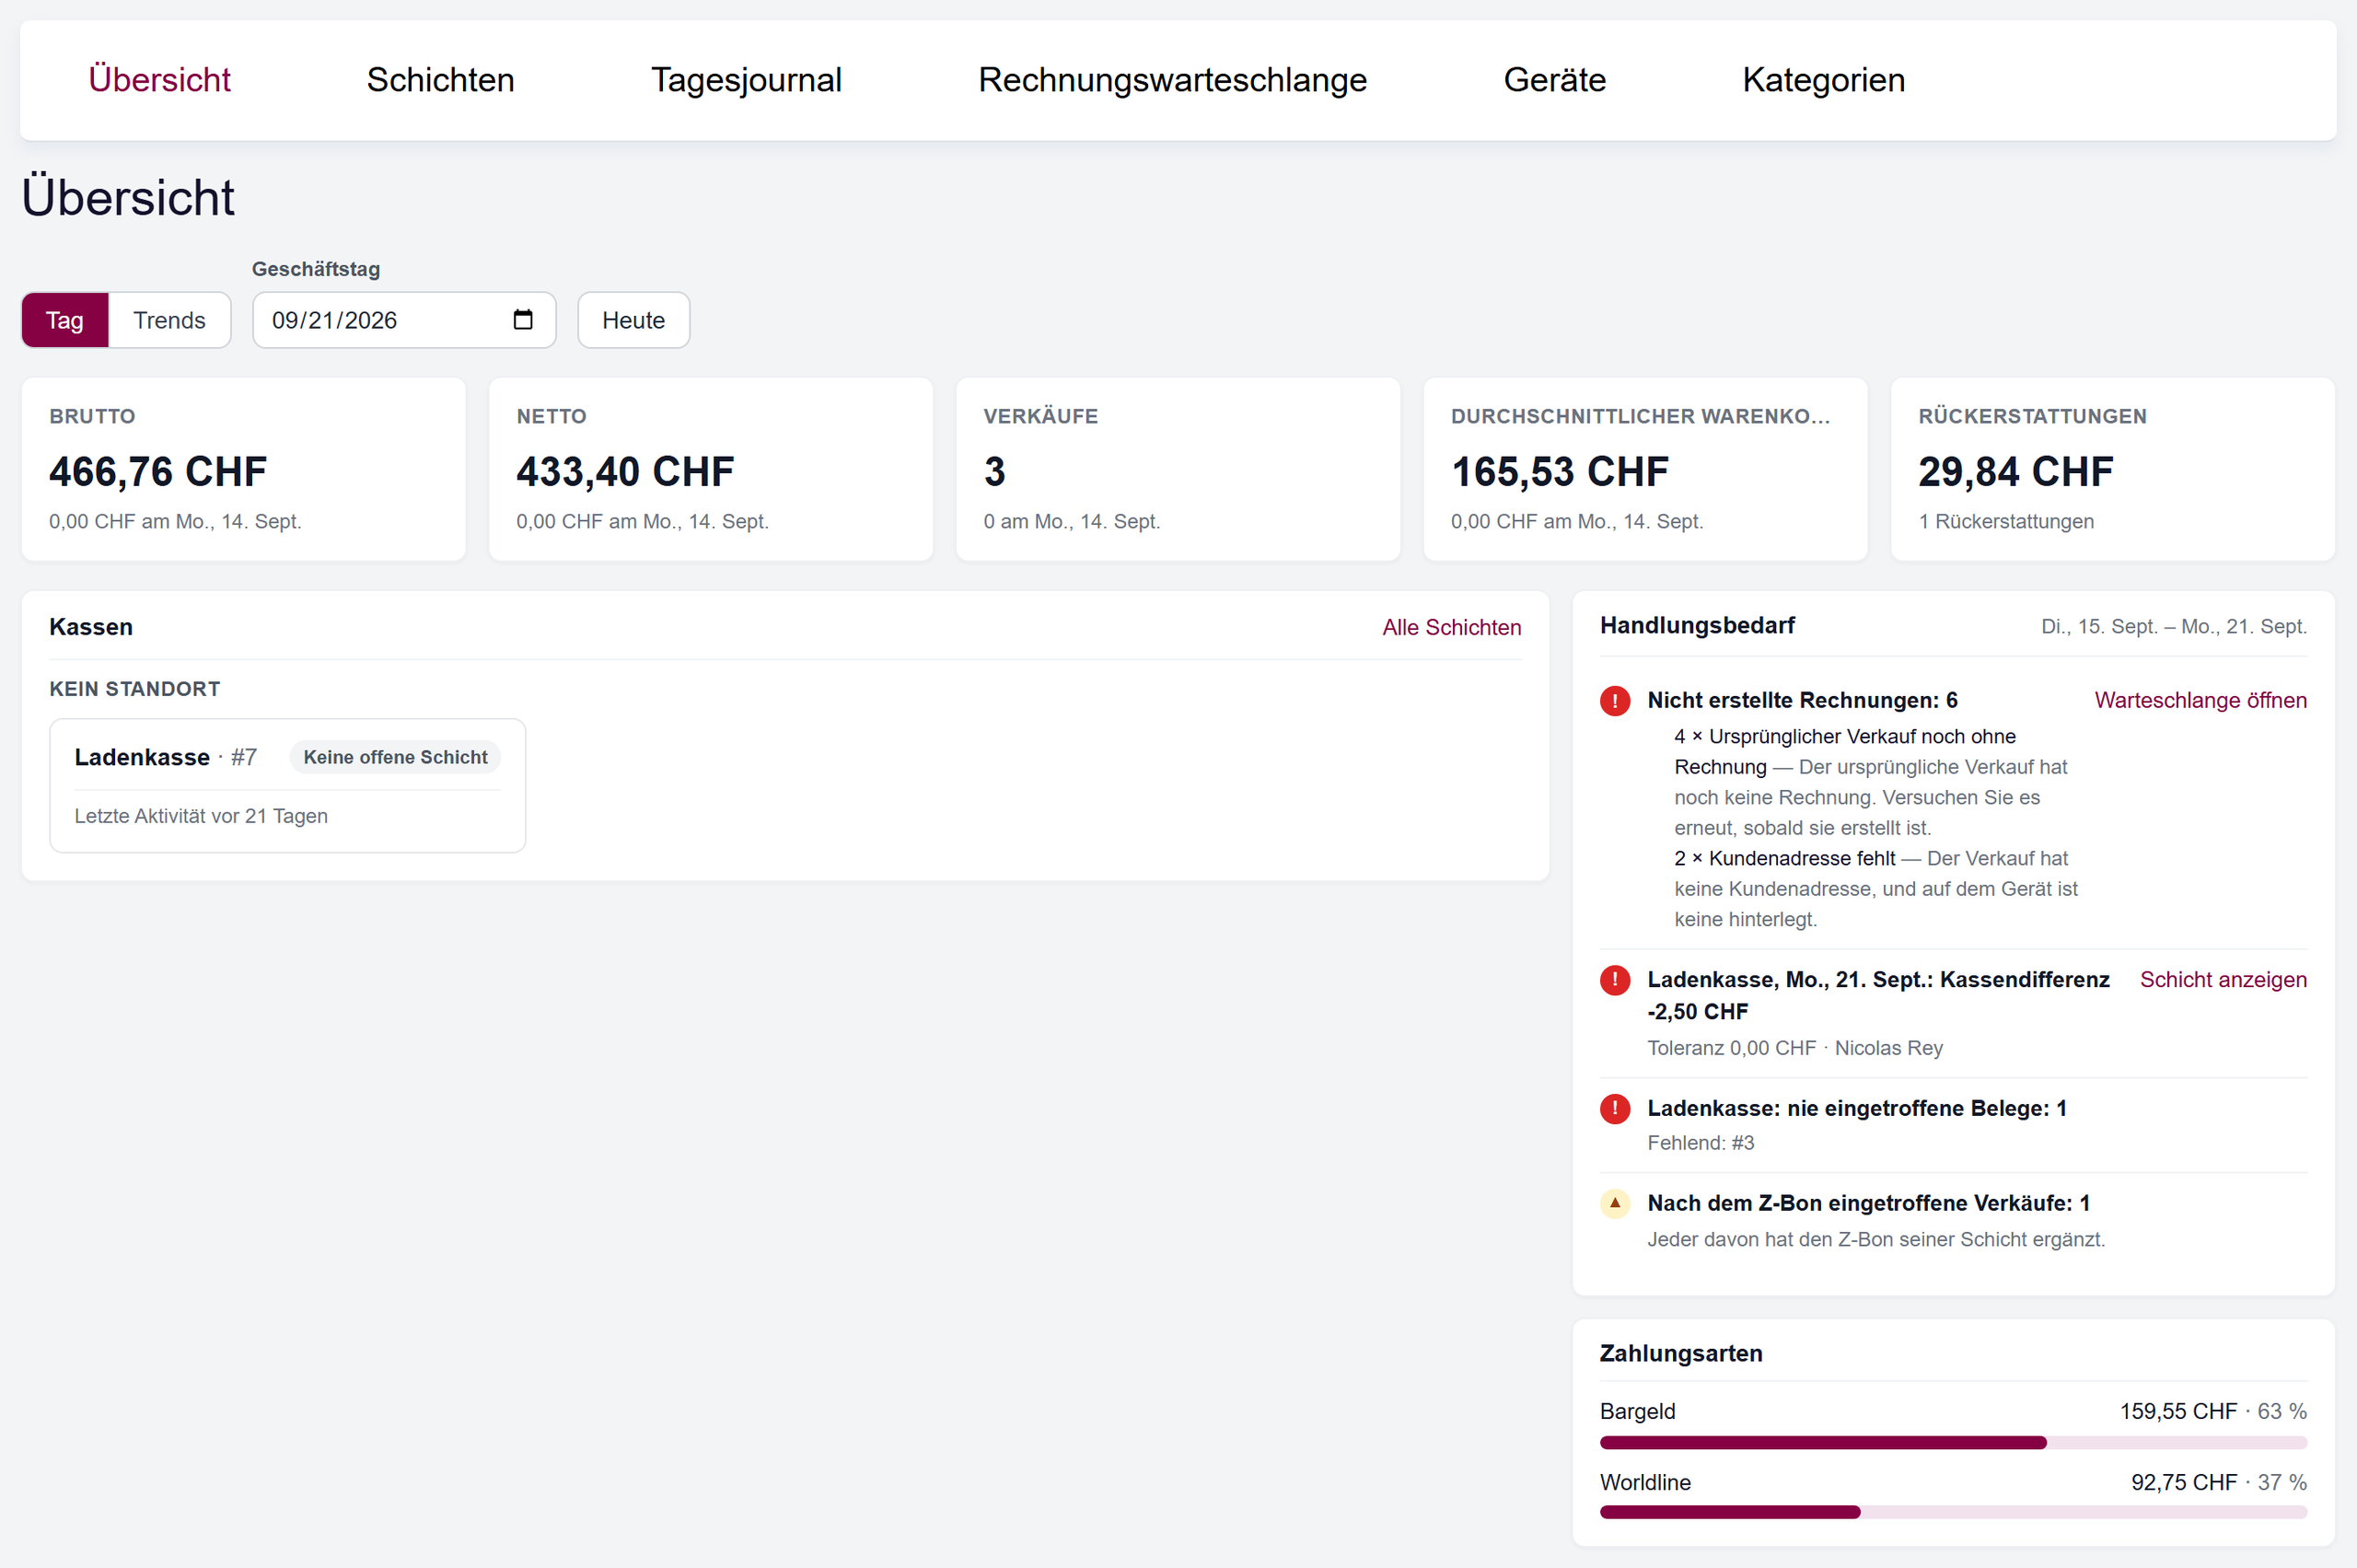Click the Bargeld payment progress bar

pyautogui.click(x=1952, y=1443)
